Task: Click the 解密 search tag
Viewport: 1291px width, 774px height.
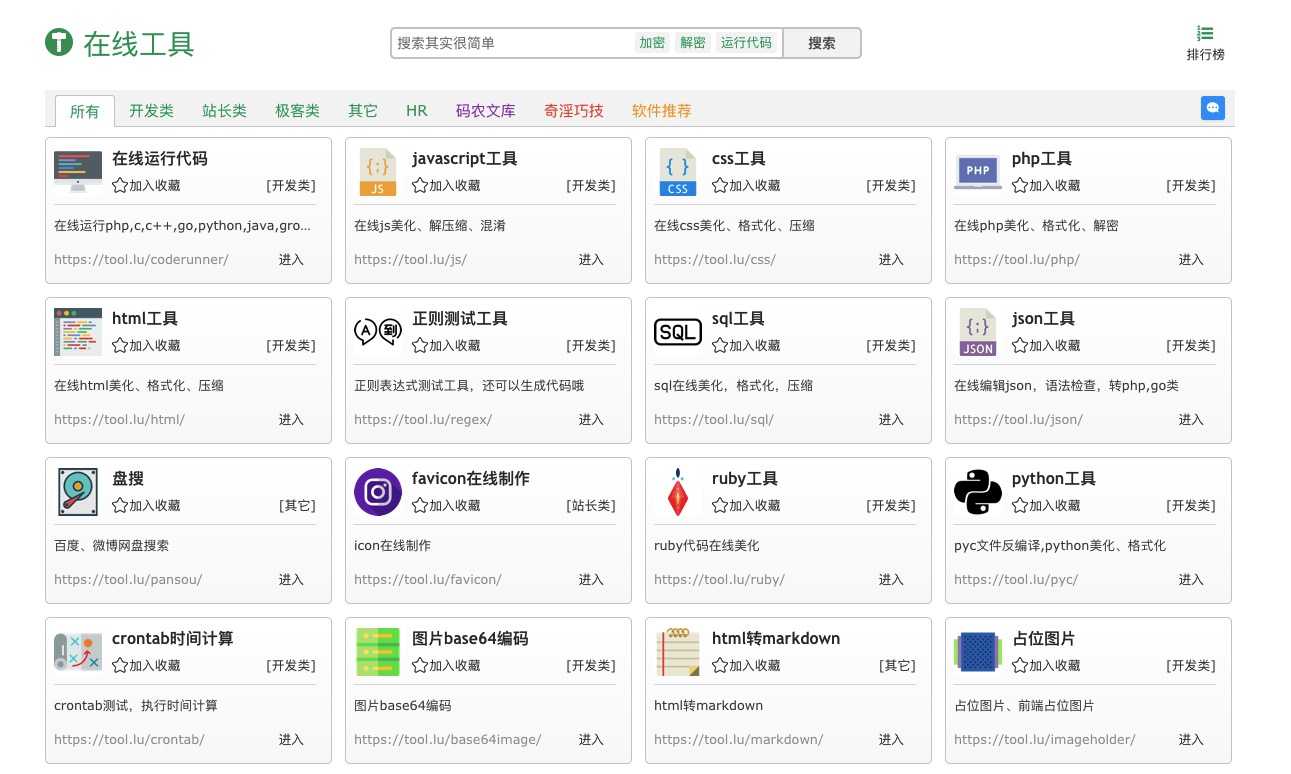Action: [693, 43]
